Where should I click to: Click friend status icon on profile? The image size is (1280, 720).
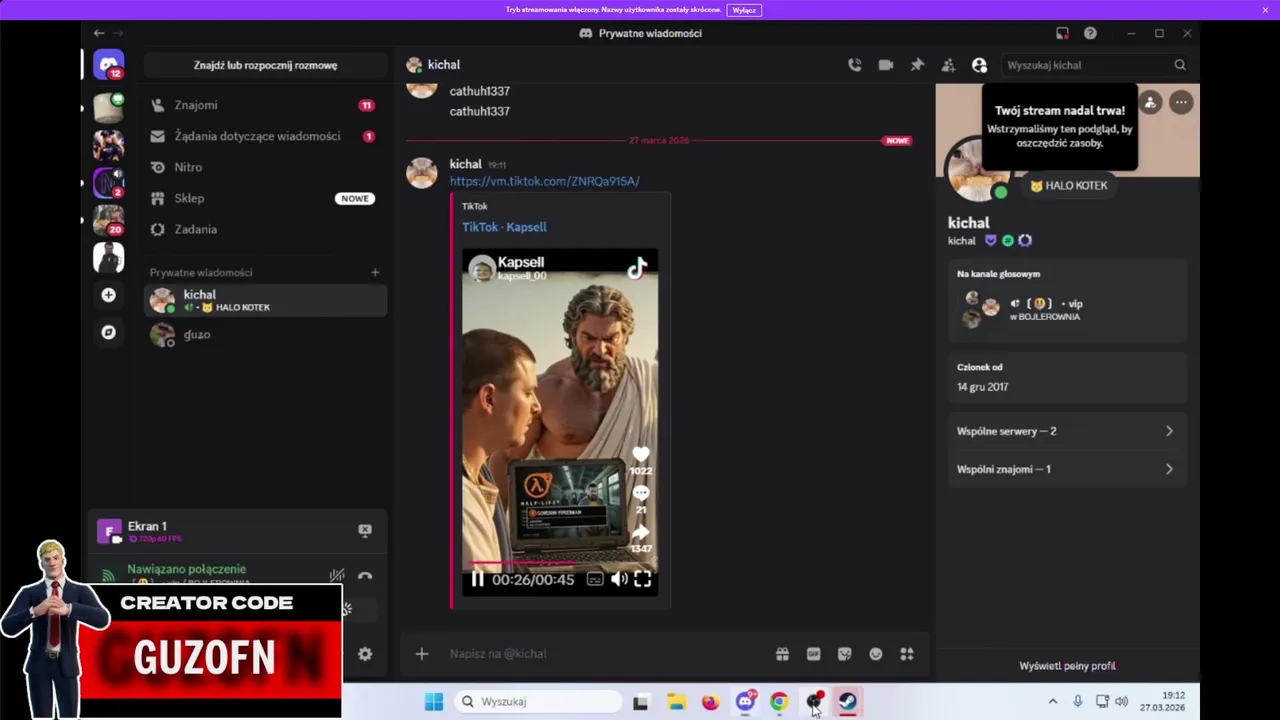pos(1150,102)
